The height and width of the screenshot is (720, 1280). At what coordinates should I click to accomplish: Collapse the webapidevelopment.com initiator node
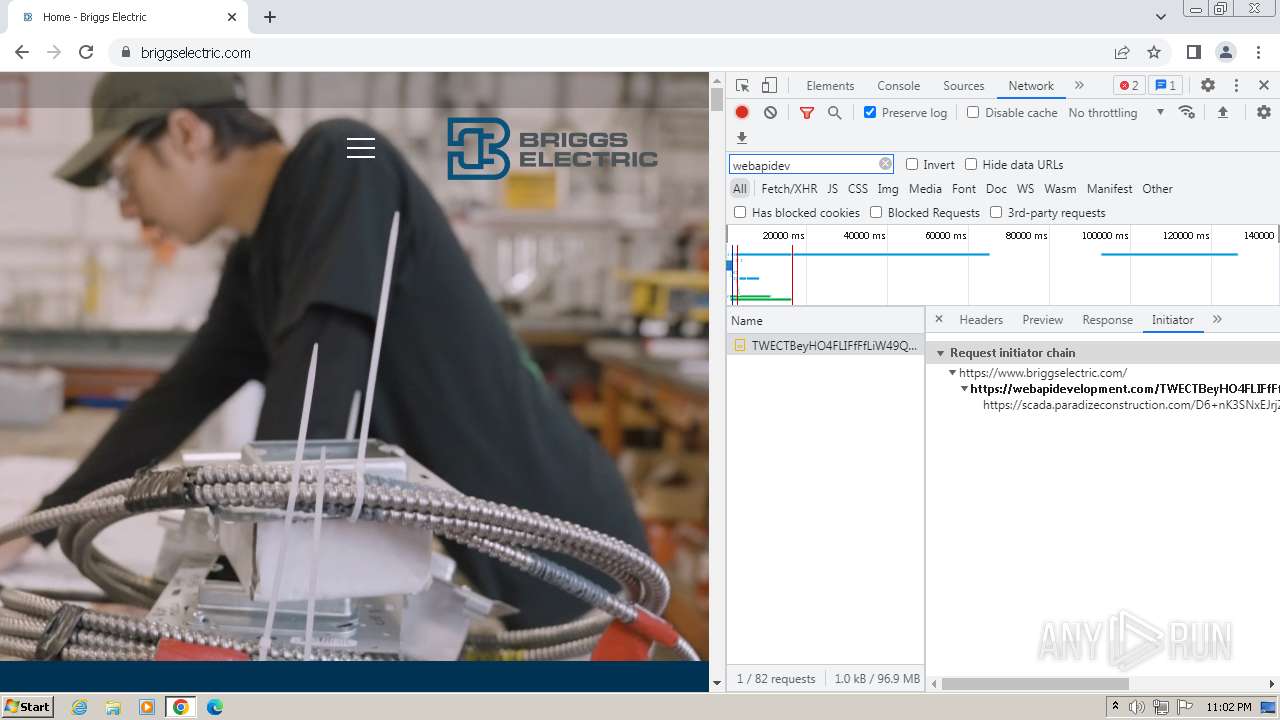pos(964,389)
